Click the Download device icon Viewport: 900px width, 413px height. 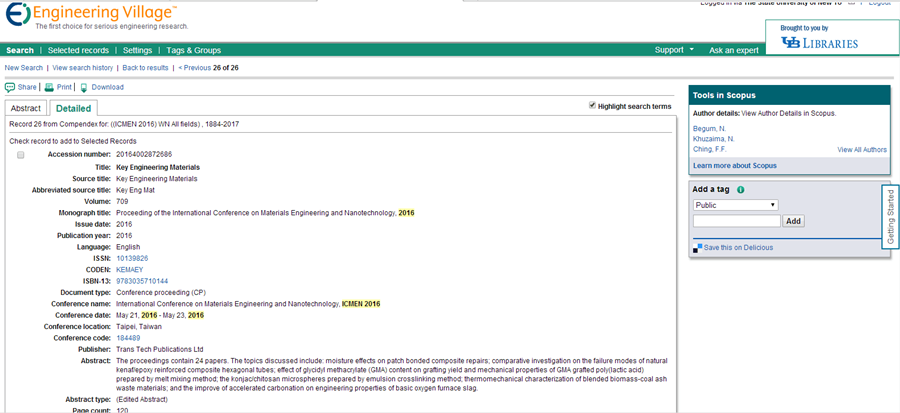click(84, 88)
